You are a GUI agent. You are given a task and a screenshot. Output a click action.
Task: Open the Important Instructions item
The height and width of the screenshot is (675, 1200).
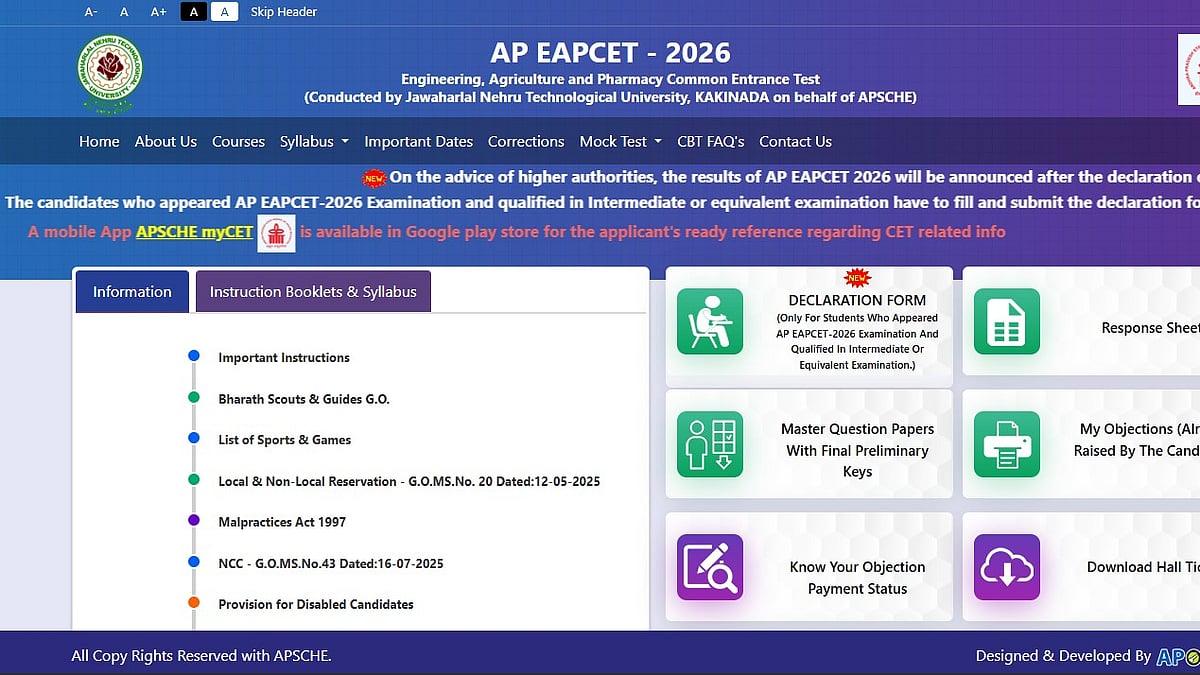click(x=284, y=358)
